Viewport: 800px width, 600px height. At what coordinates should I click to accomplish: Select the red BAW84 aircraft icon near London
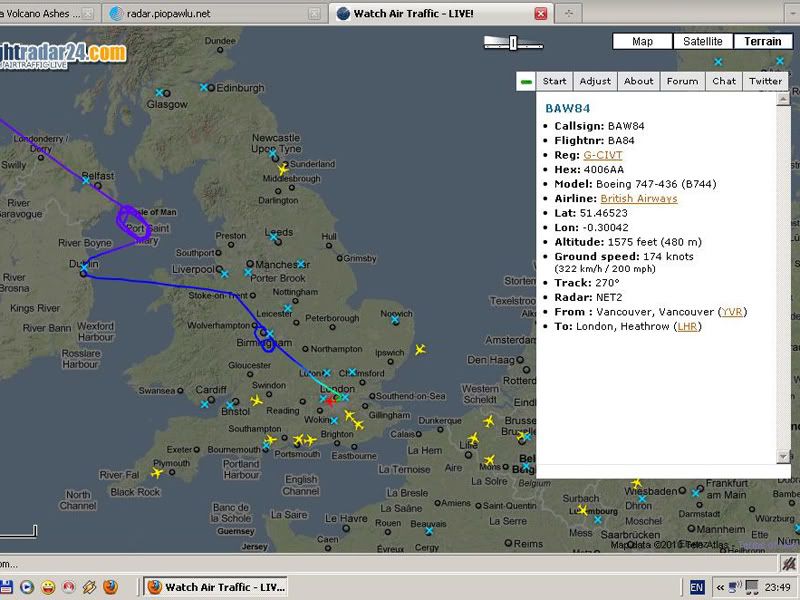[330, 402]
